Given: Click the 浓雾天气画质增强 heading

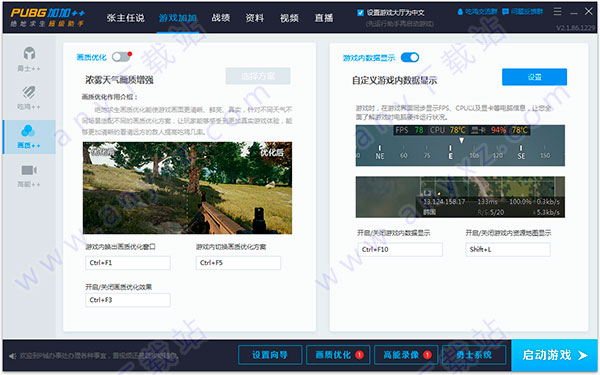Looking at the screenshot, I should click(x=119, y=80).
